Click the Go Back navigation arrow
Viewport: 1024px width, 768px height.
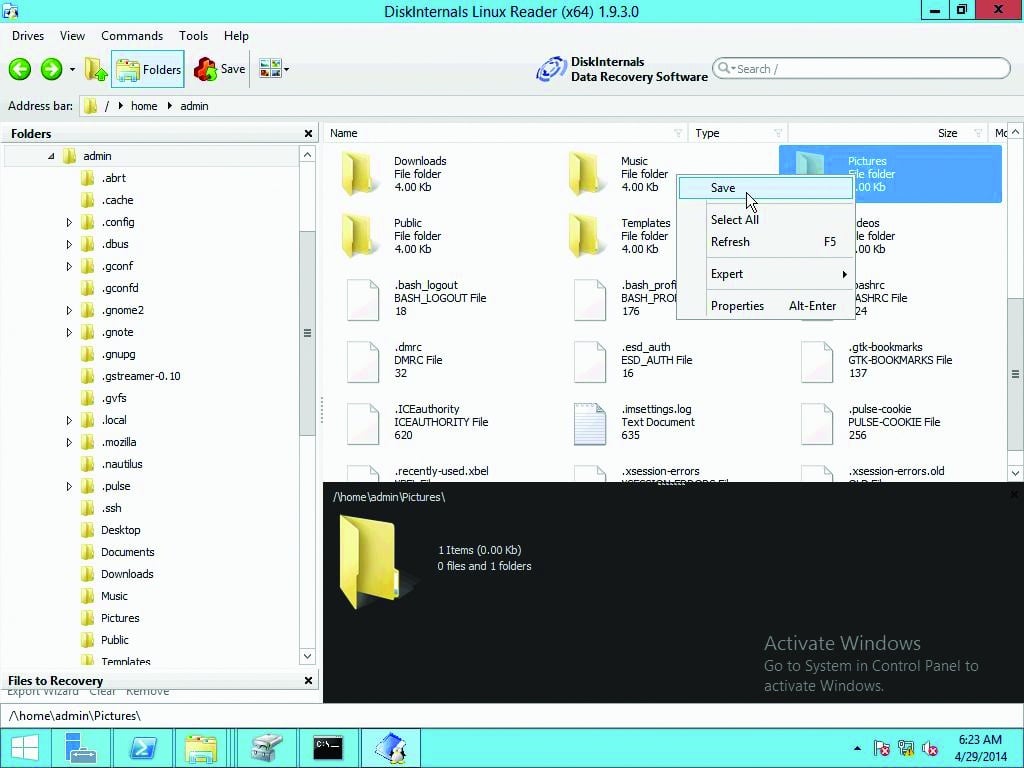[x=20, y=69]
